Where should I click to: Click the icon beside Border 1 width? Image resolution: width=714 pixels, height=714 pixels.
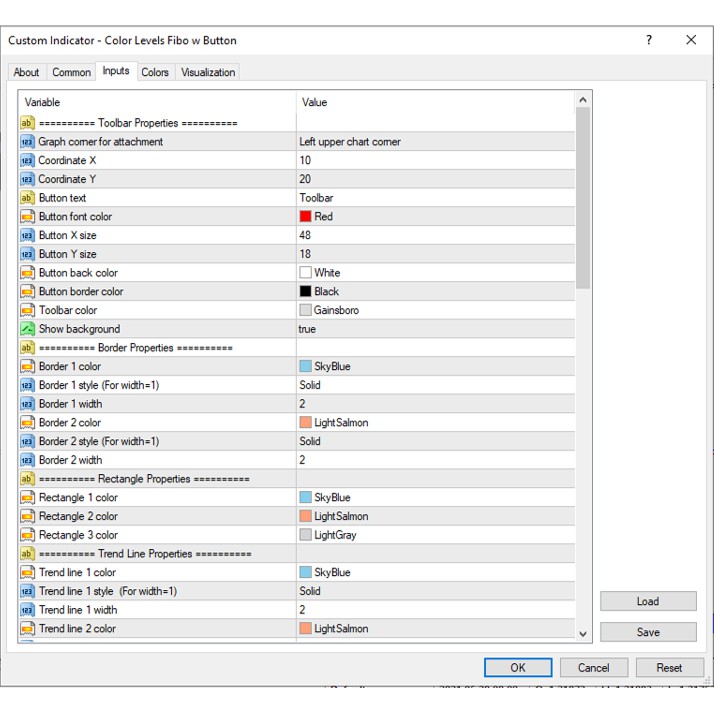click(27, 404)
